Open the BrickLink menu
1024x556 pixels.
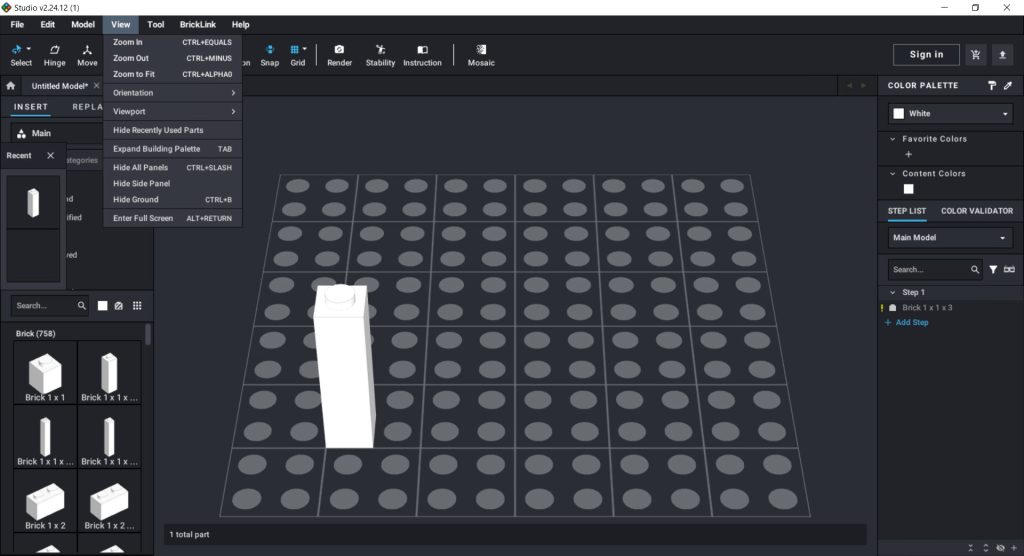click(198, 25)
